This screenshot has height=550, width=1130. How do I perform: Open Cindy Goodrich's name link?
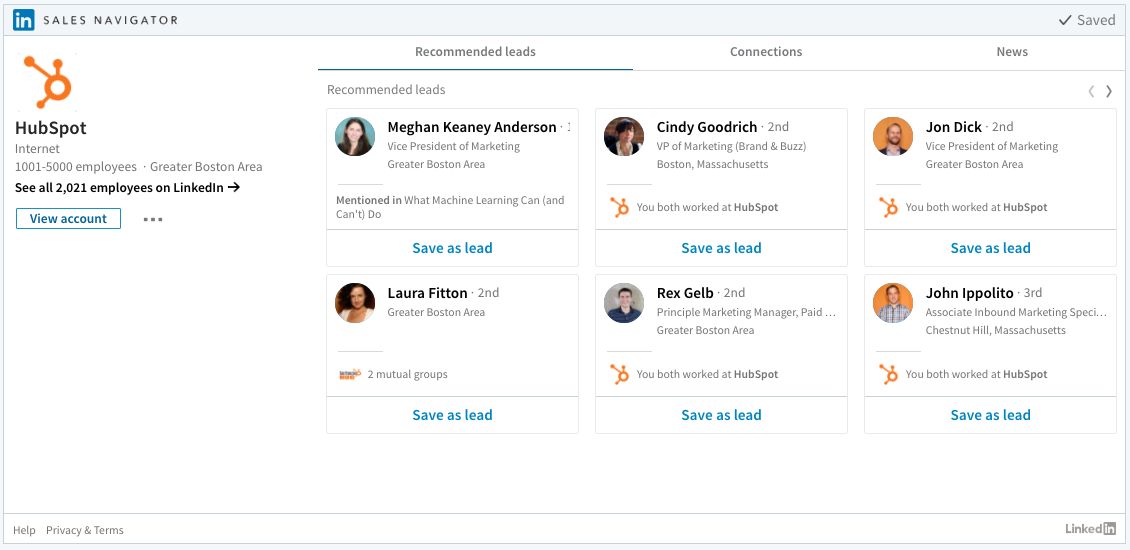(x=707, y=128)
